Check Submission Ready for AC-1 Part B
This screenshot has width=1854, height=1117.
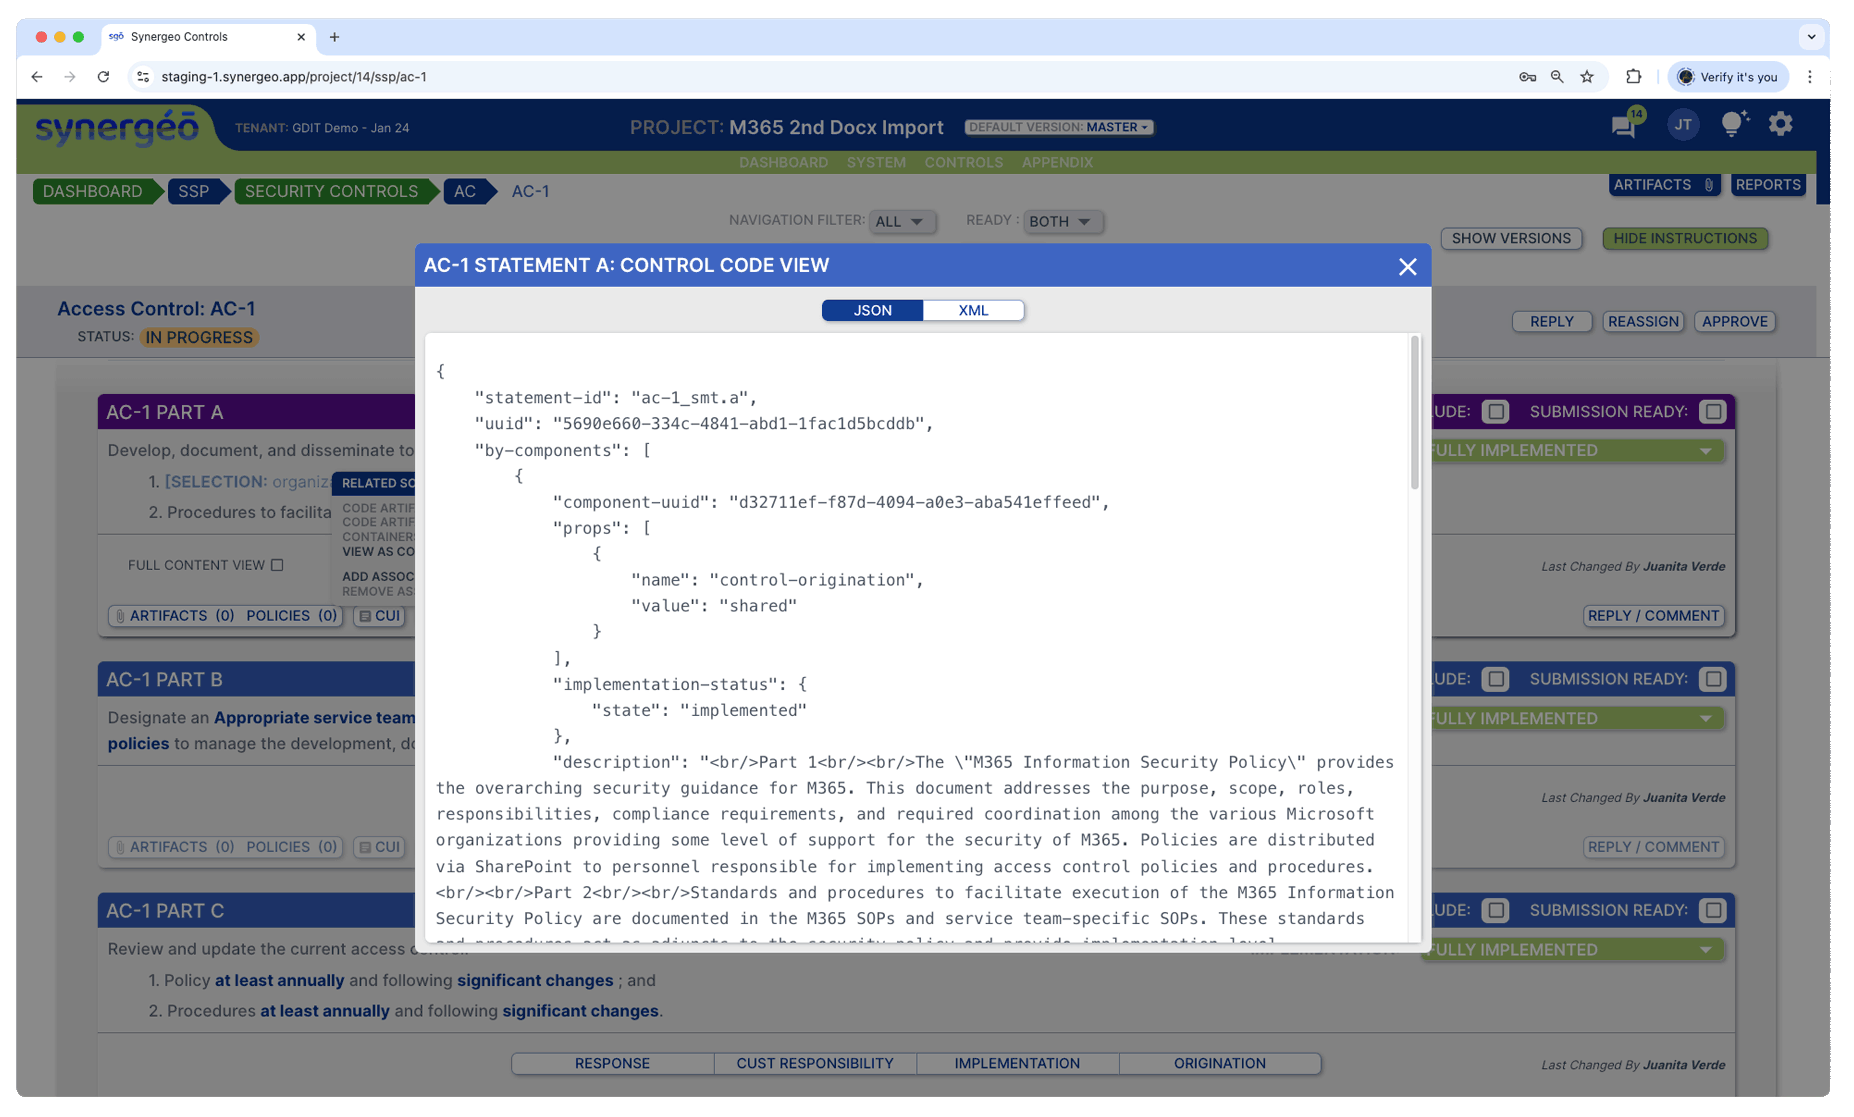pos(1713,679)
